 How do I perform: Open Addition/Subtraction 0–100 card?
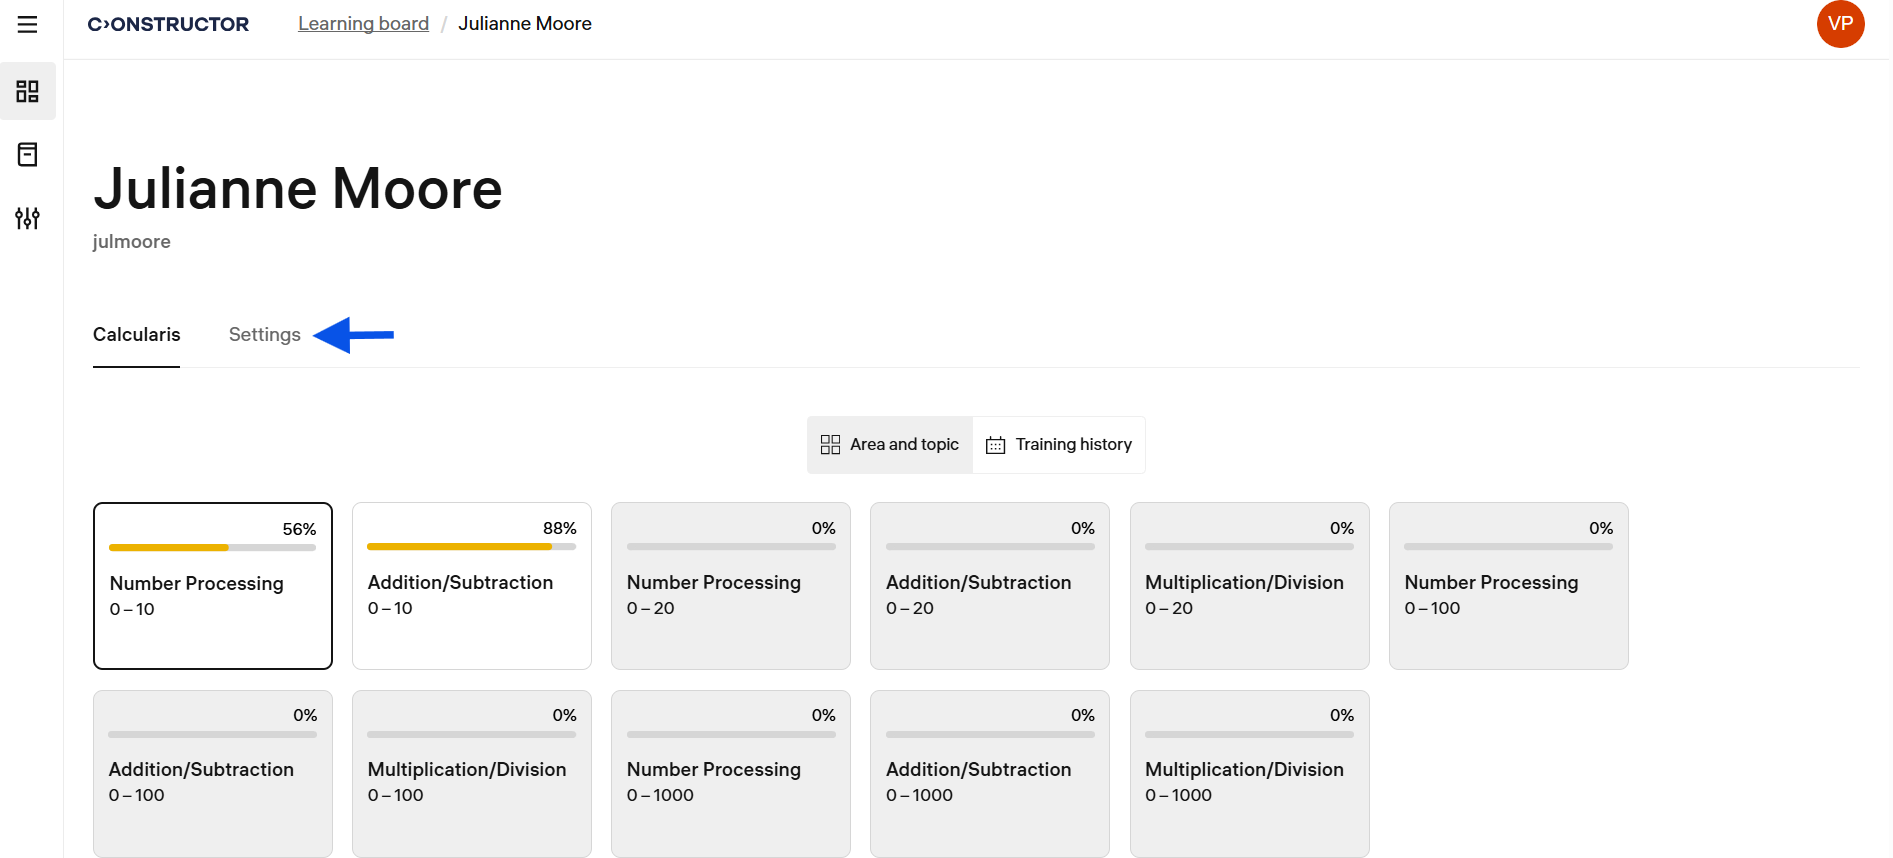pyautogui.click(x=213, y=774)
